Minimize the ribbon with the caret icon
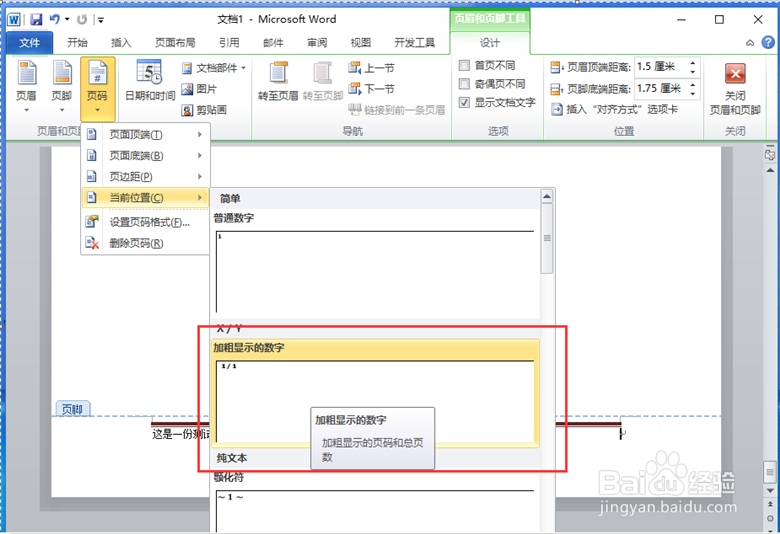The height and width of the screenshot is (534, 780). pyautogui.click(x=750, y=43)
